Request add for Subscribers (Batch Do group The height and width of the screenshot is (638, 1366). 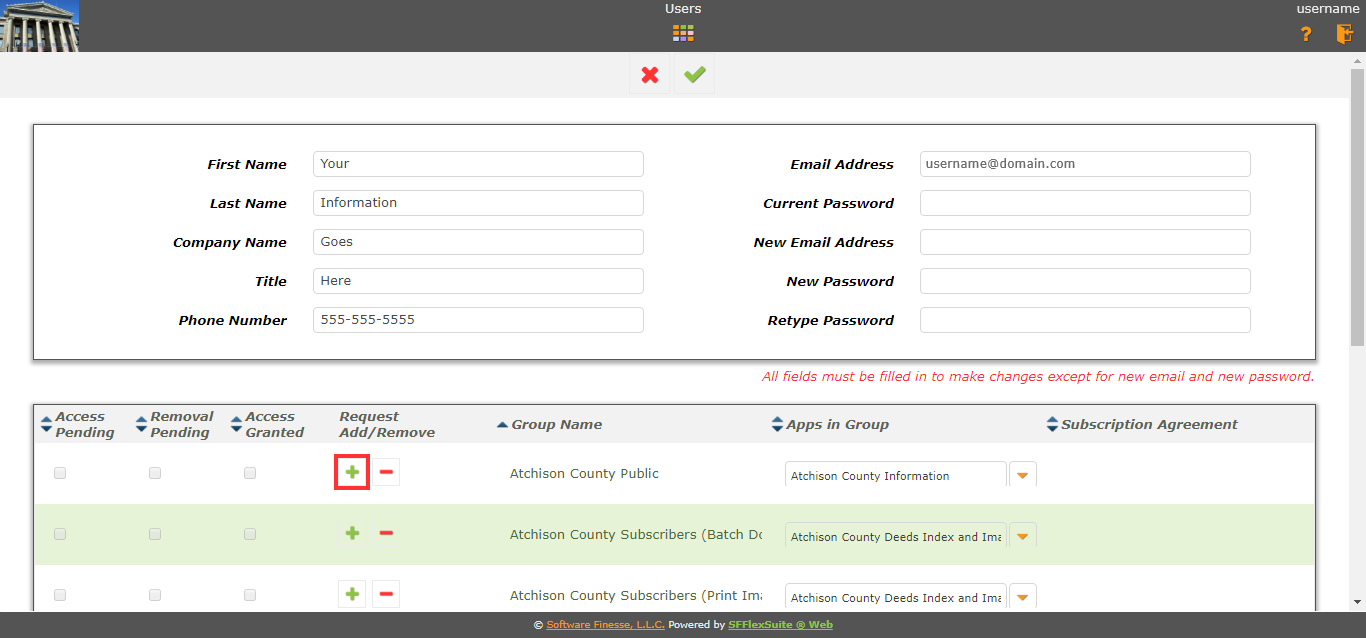click(352, 533)
